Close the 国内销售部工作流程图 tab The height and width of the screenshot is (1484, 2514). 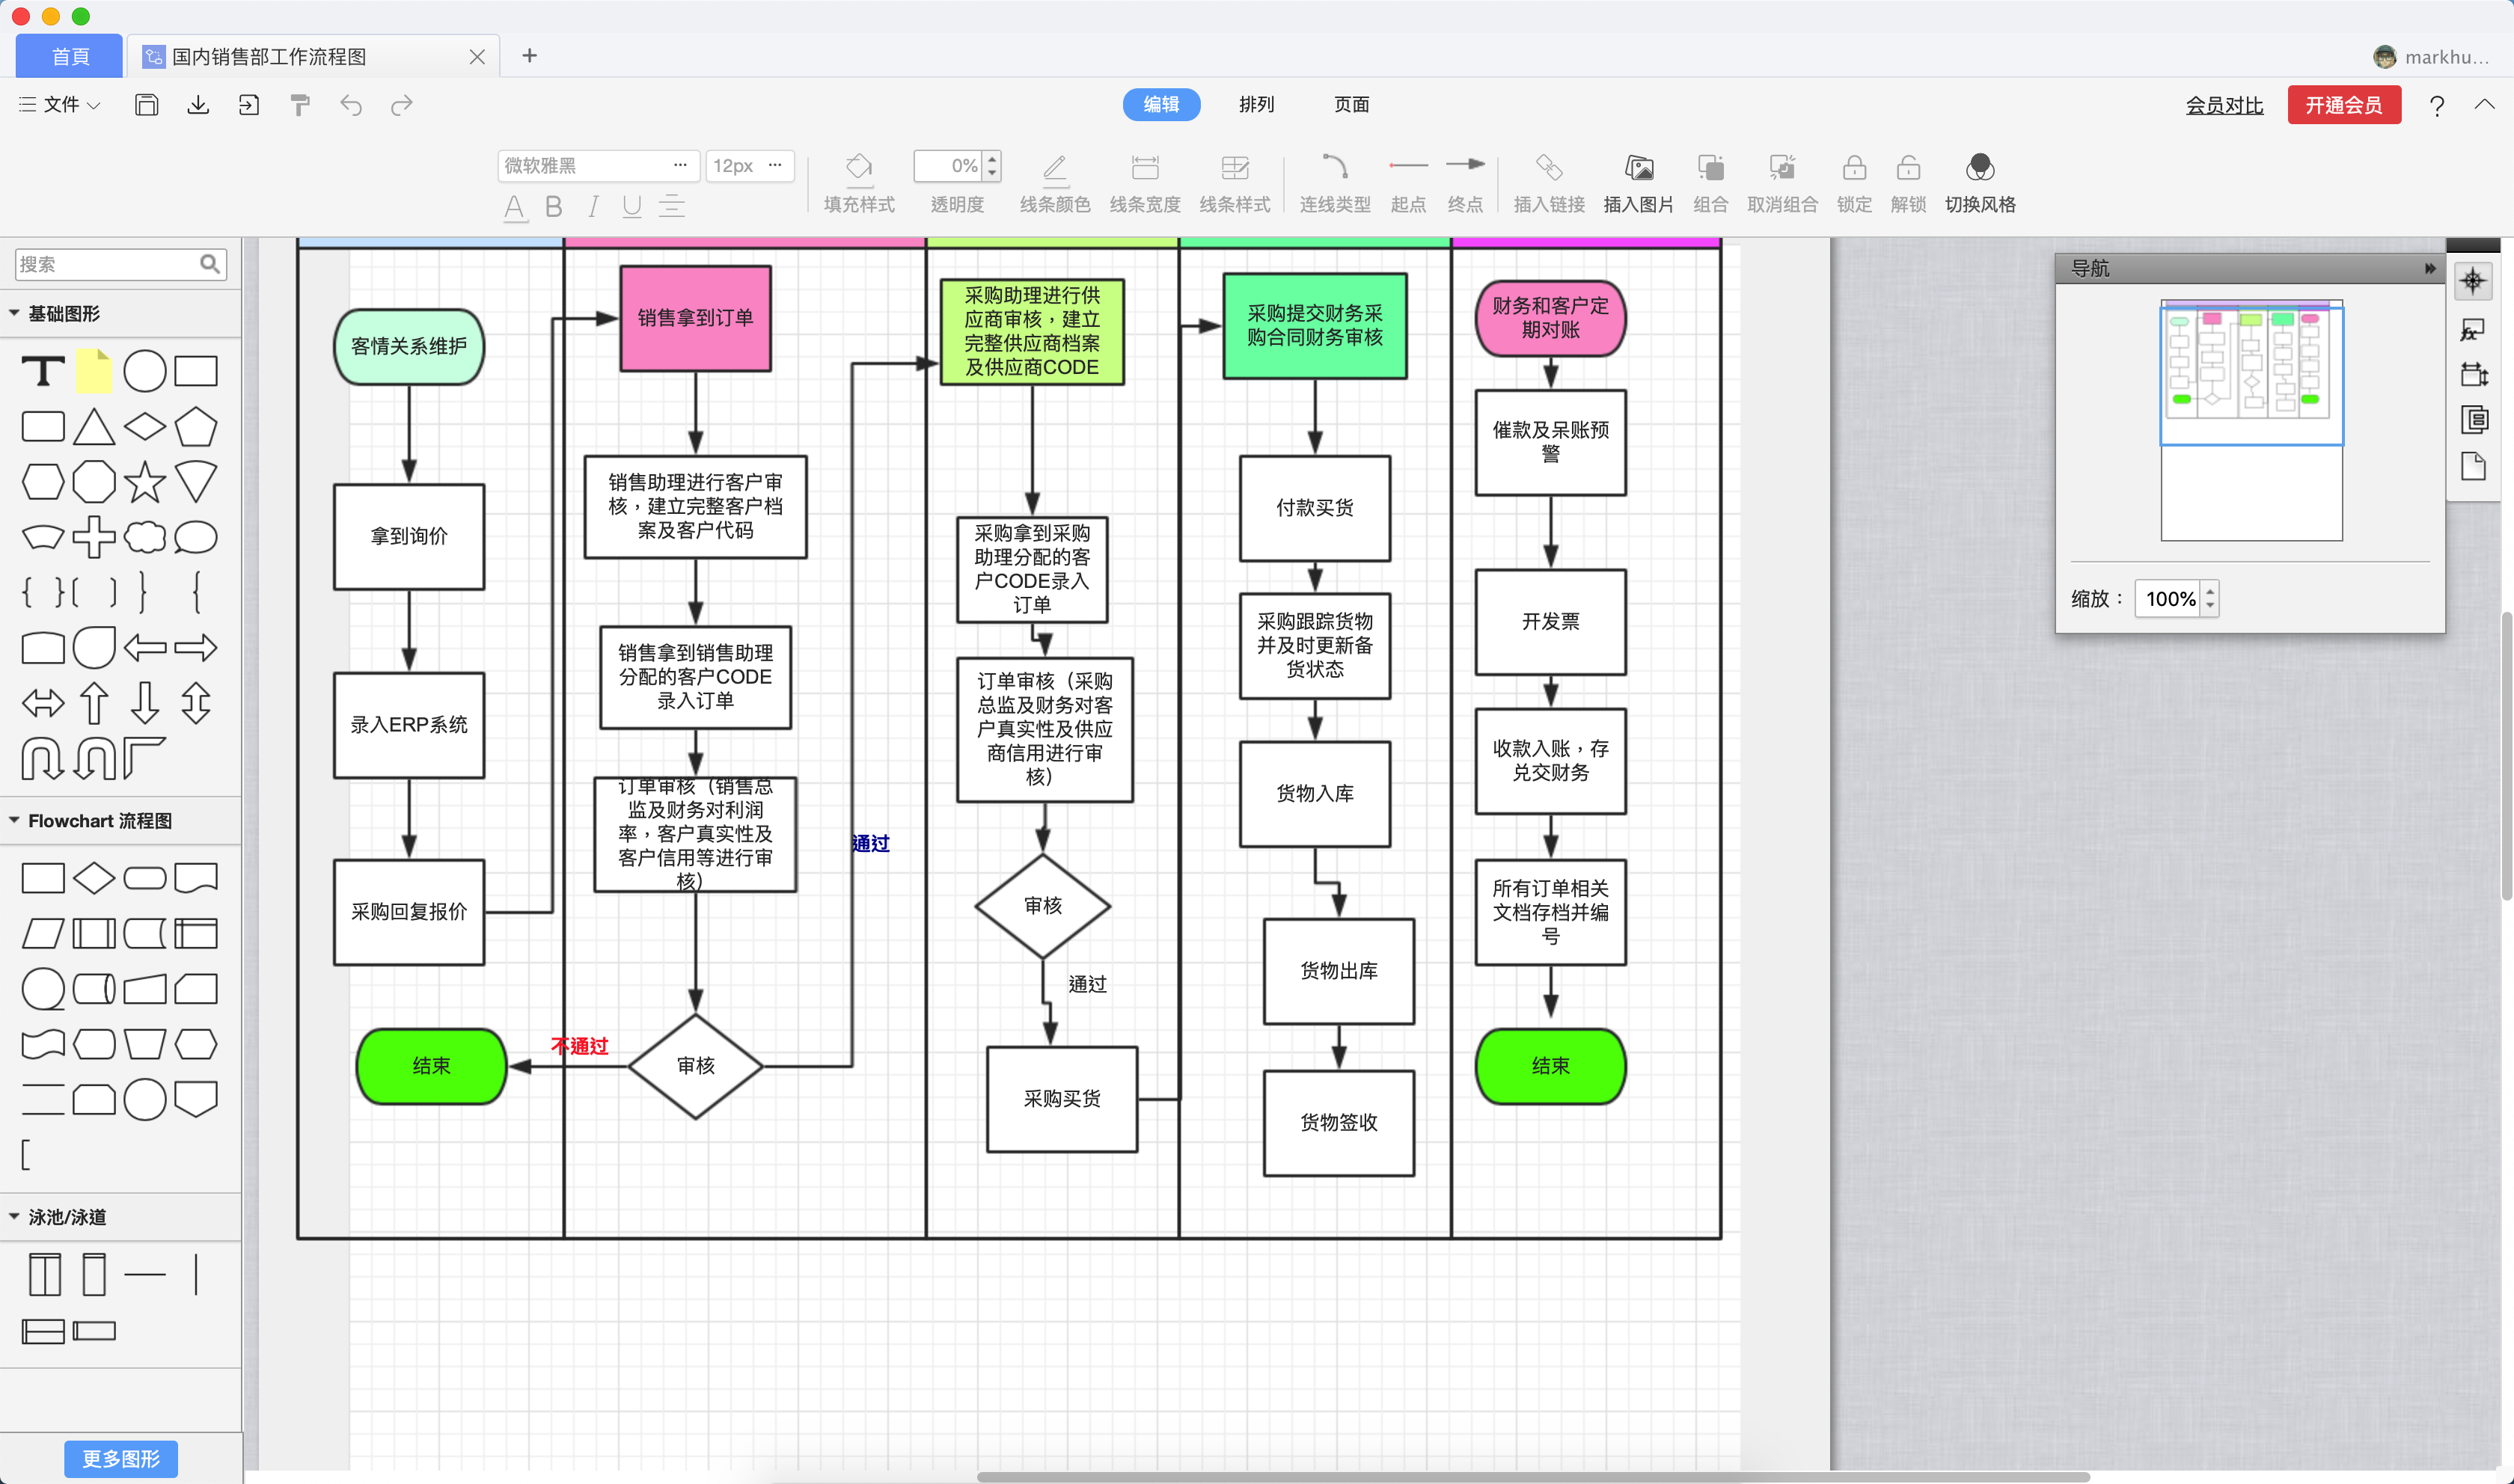[477, 57]
